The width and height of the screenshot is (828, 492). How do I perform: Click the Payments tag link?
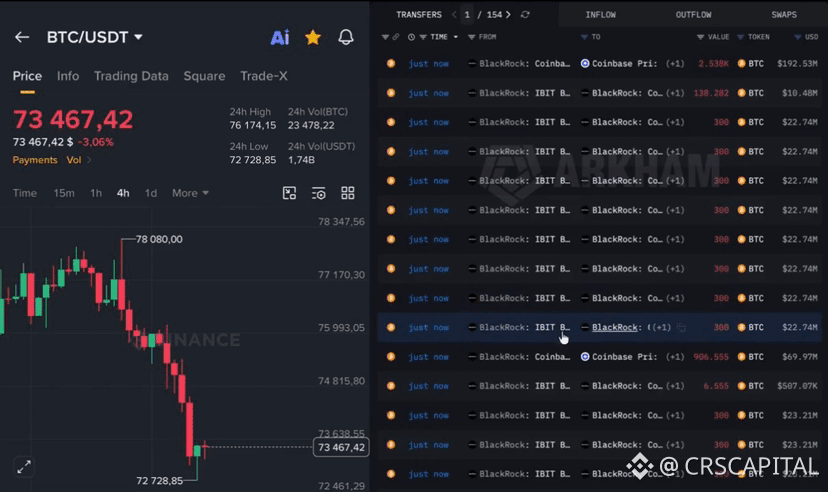pos(35,160)
